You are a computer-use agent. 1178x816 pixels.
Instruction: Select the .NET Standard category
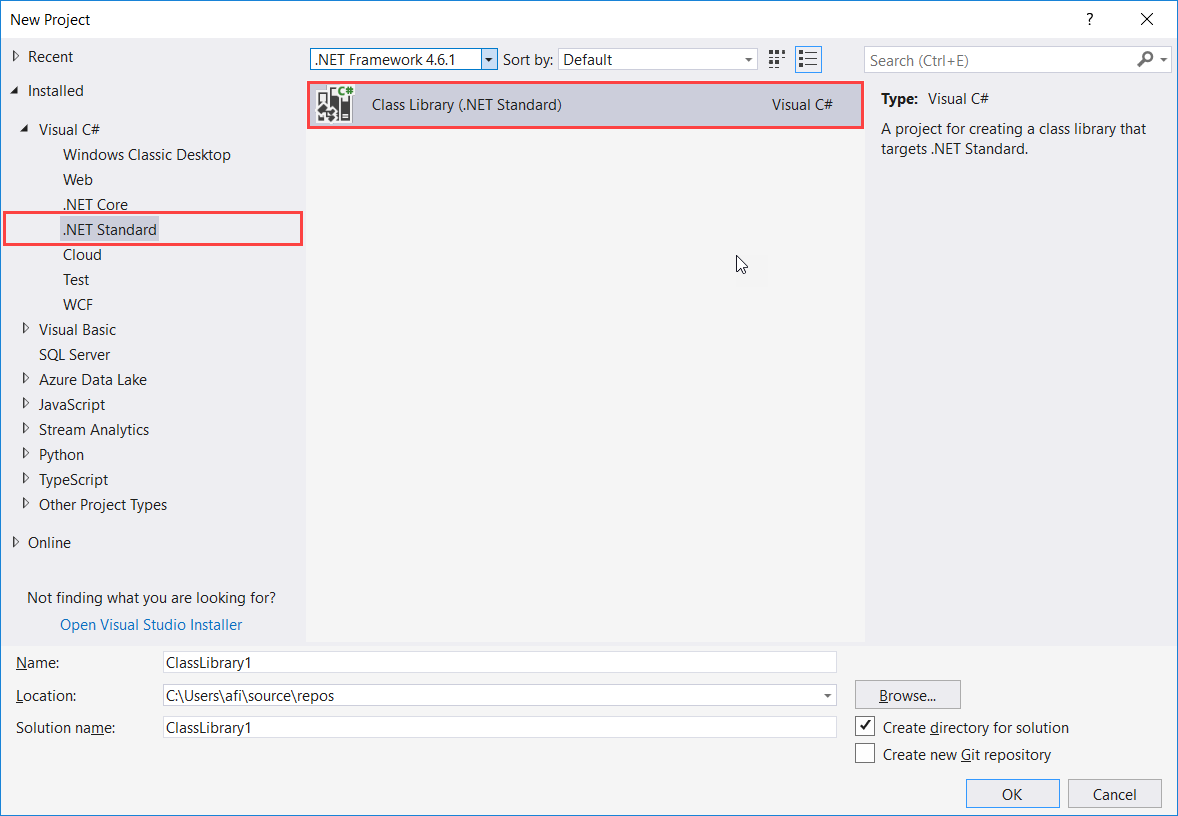[x=110, y=229]
